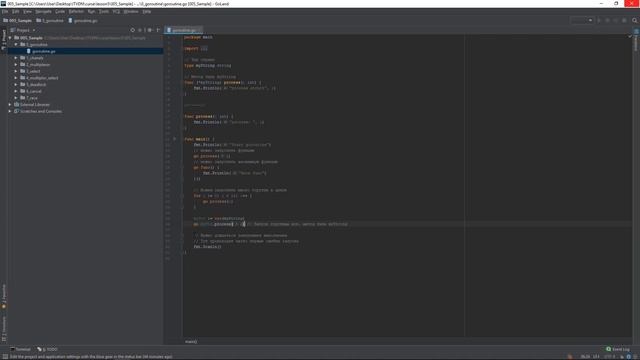Click the UTF-8 encoding indicator in status bar
The width and height of the screenshot is (640, 360).
tap(609, 357)
